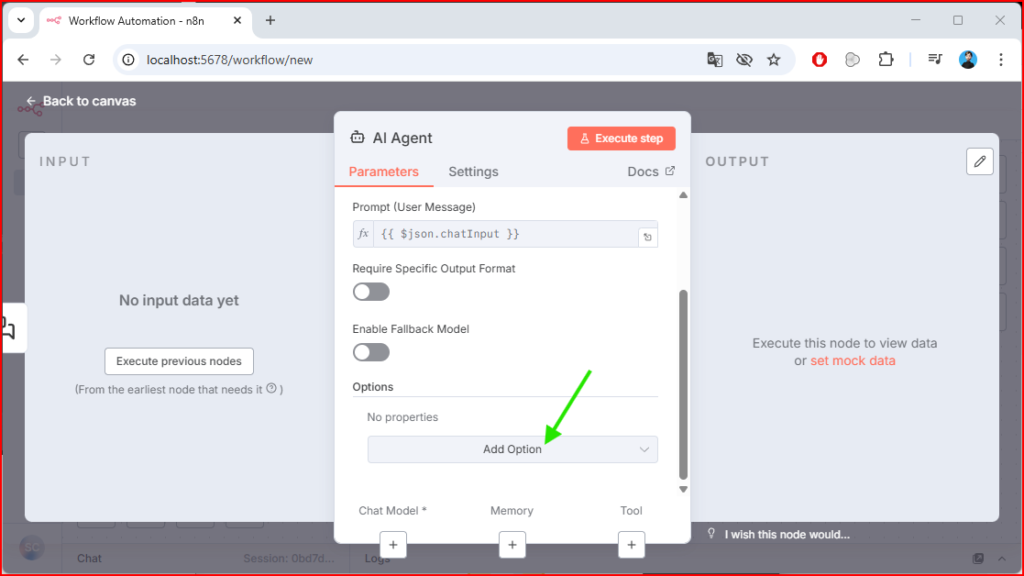Click the bookmark star icon in address bar
Image resolution: width=1024 pixels, height=576 pixels.
773,60
